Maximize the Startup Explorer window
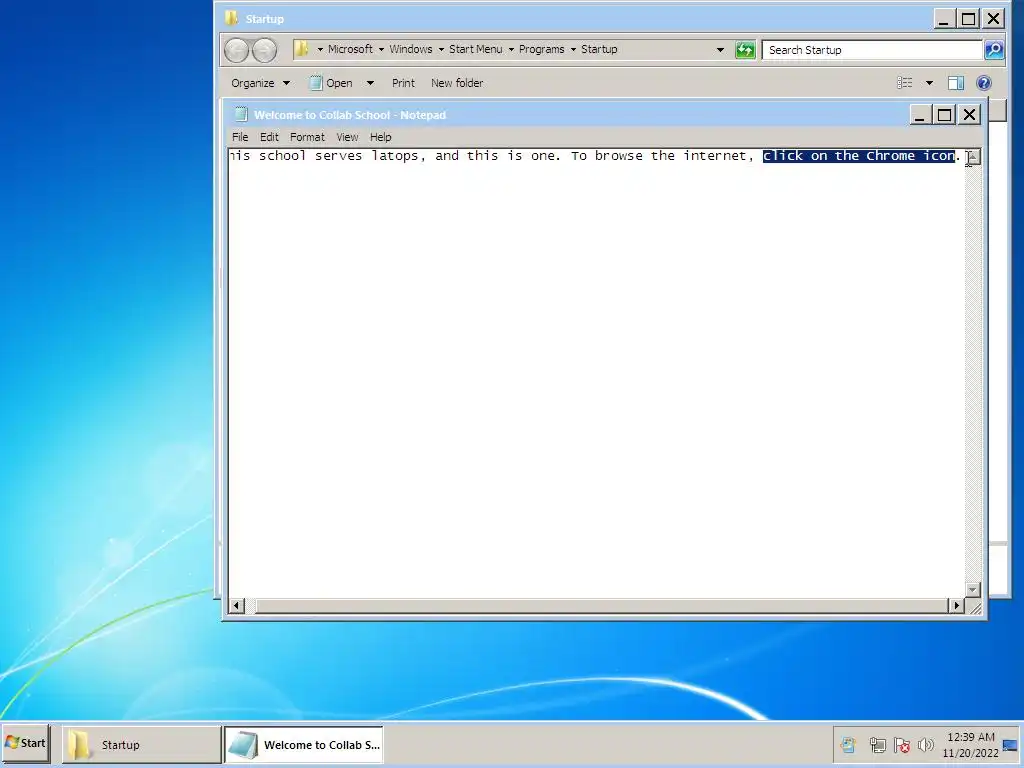The image size is (1024, 768). [968, 19]
